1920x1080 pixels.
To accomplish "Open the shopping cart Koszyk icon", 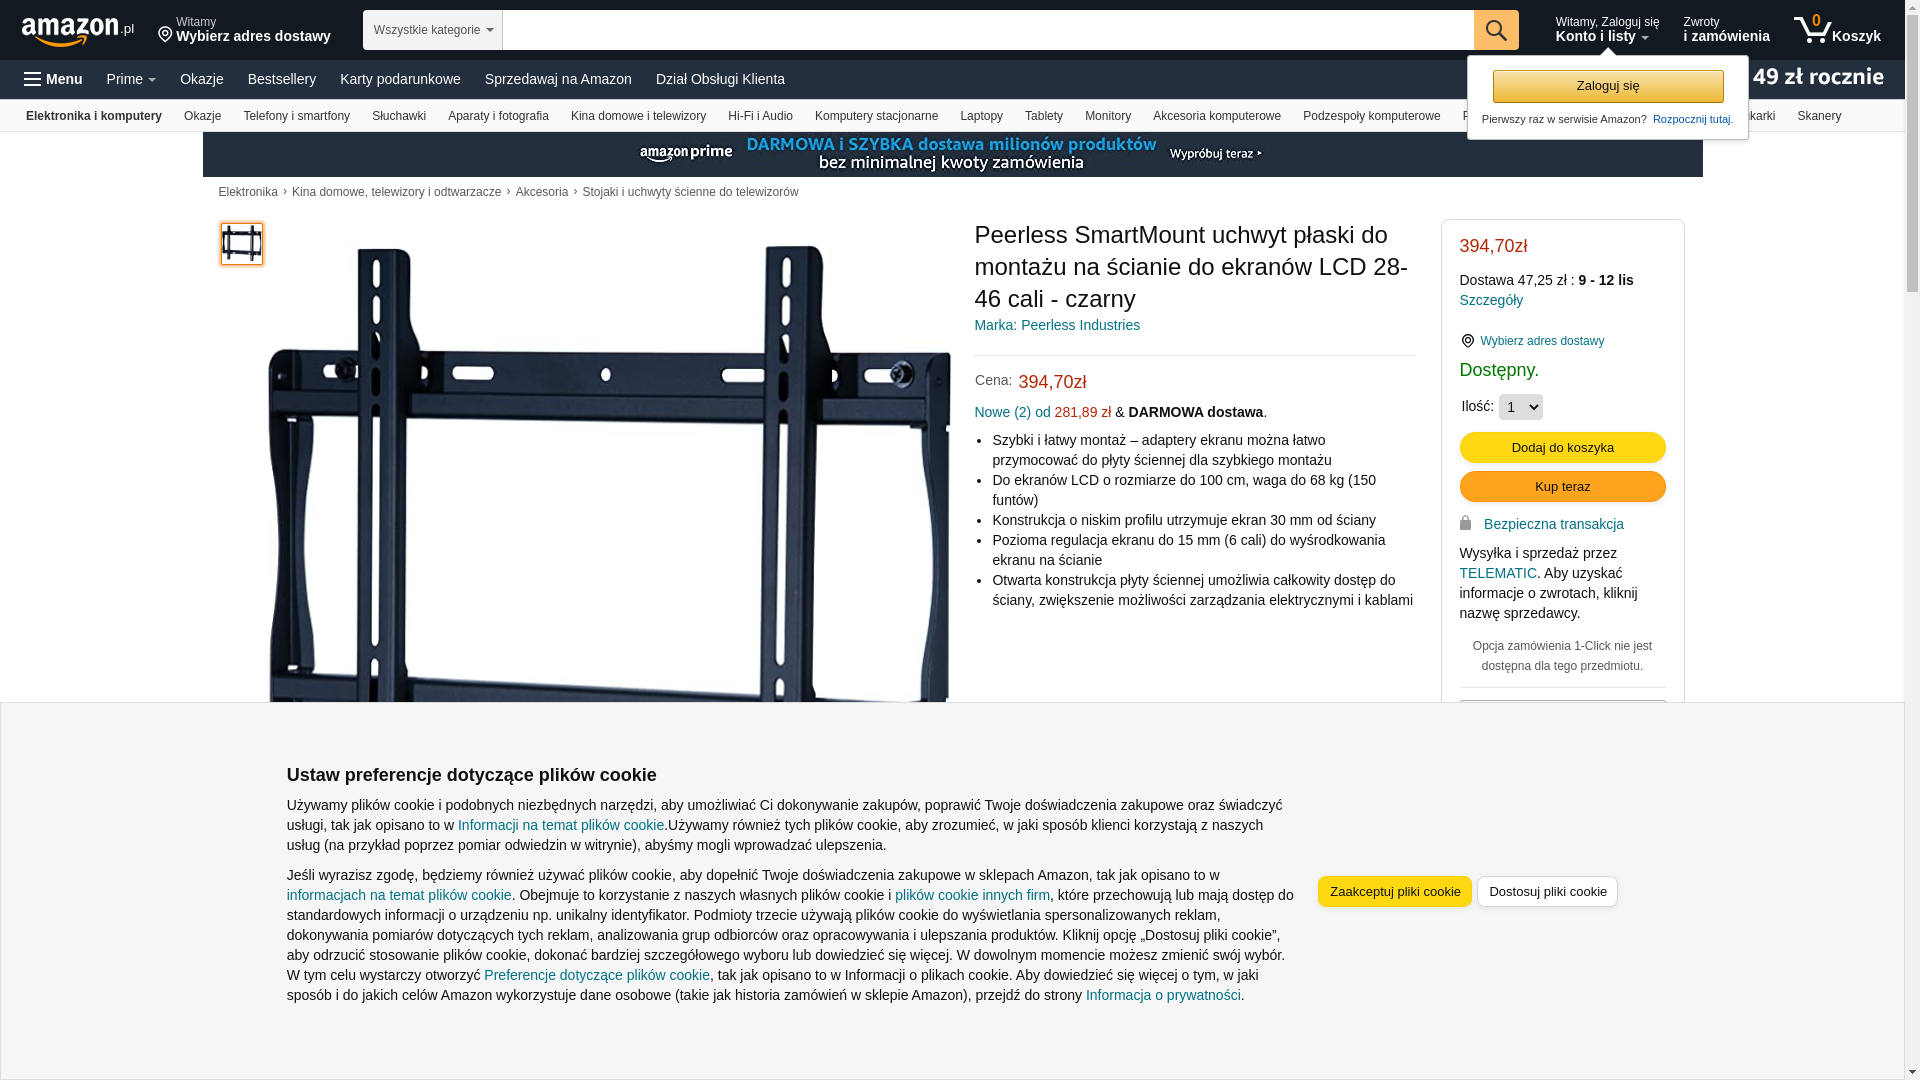I will click(1837, 30).
